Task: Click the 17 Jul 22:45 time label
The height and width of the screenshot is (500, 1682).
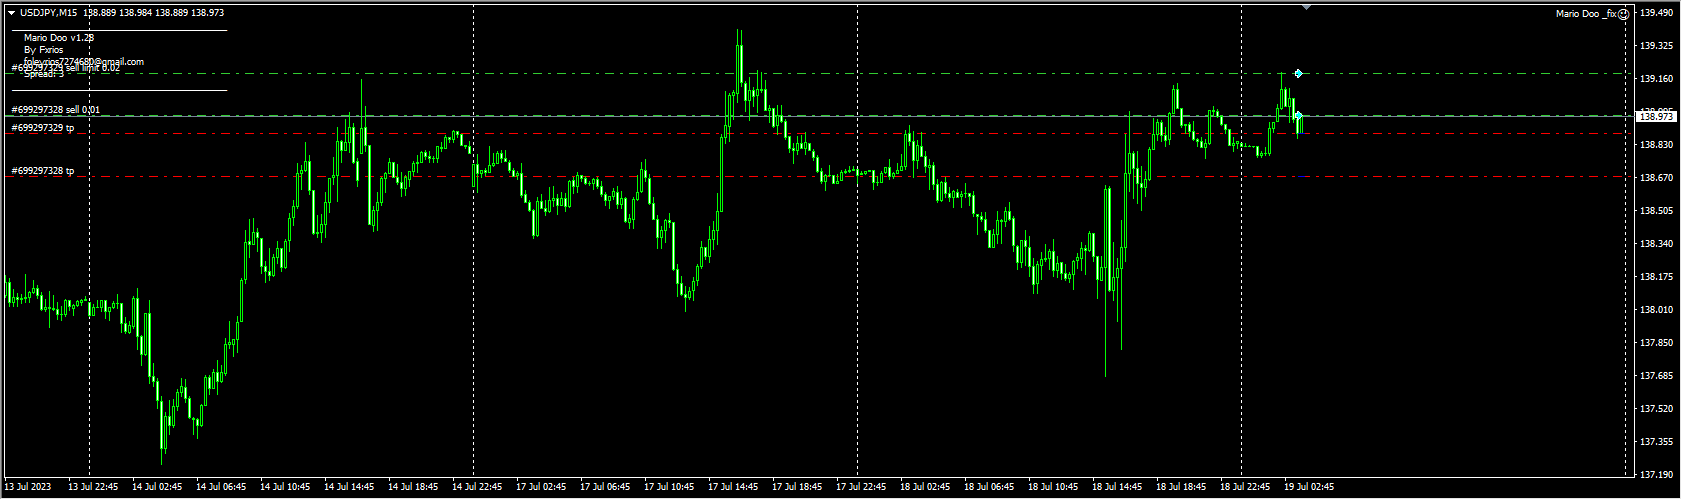Action: coord(861,487)
